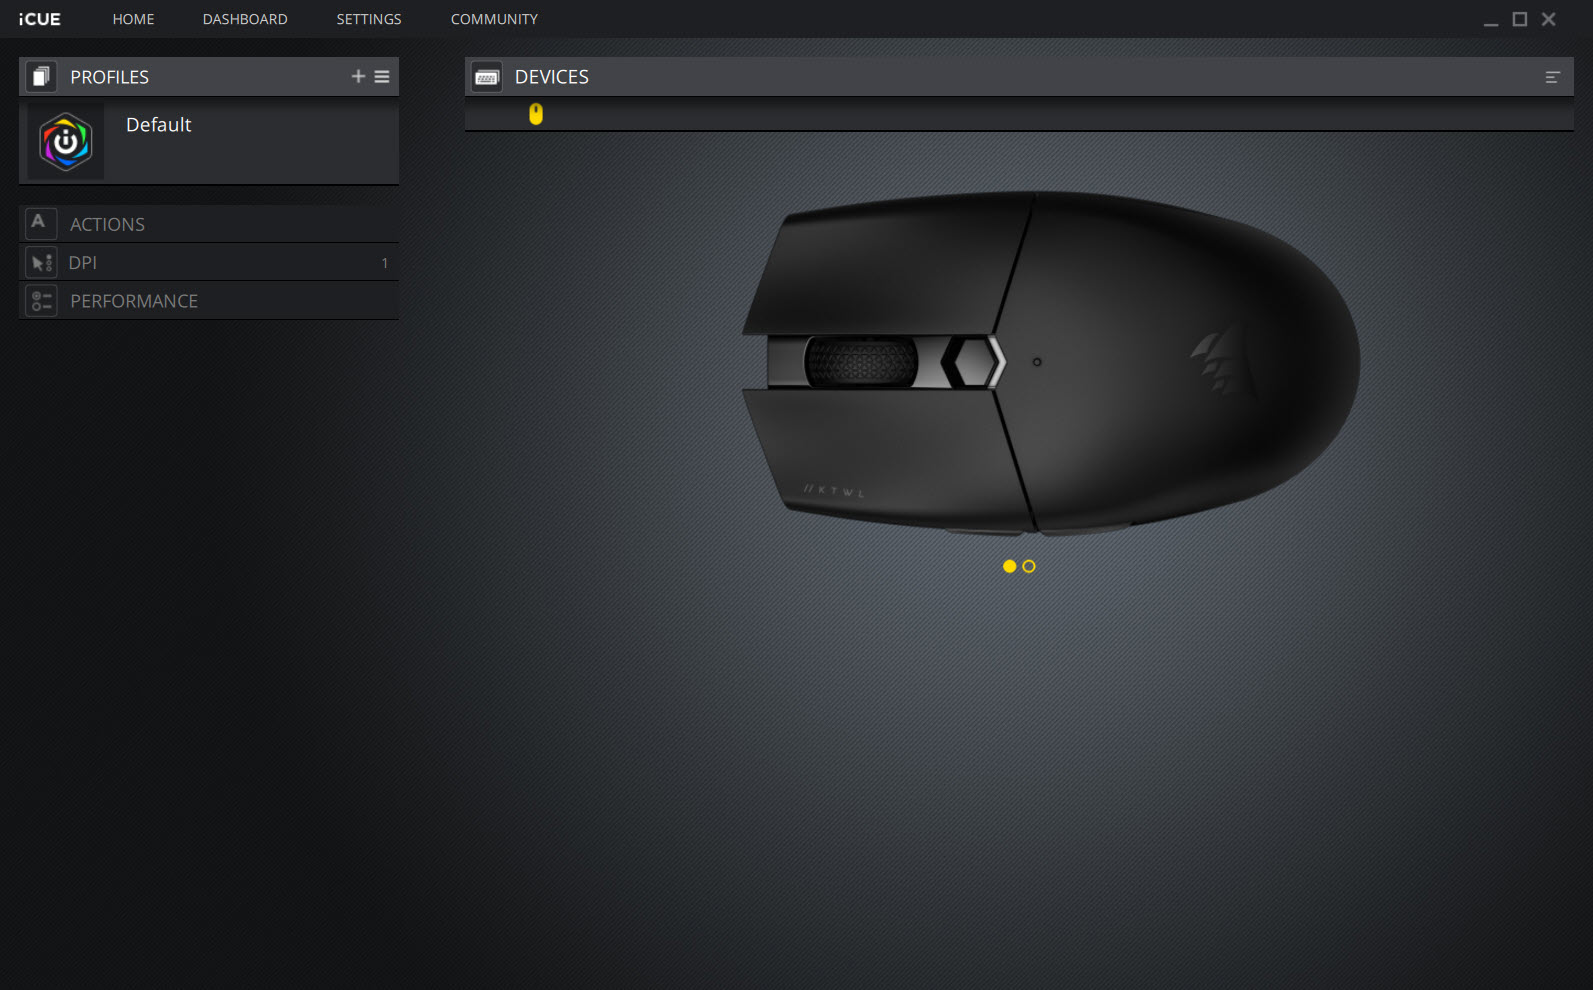
Task: Maximize the iCUE window
Action: [1520, 19]
